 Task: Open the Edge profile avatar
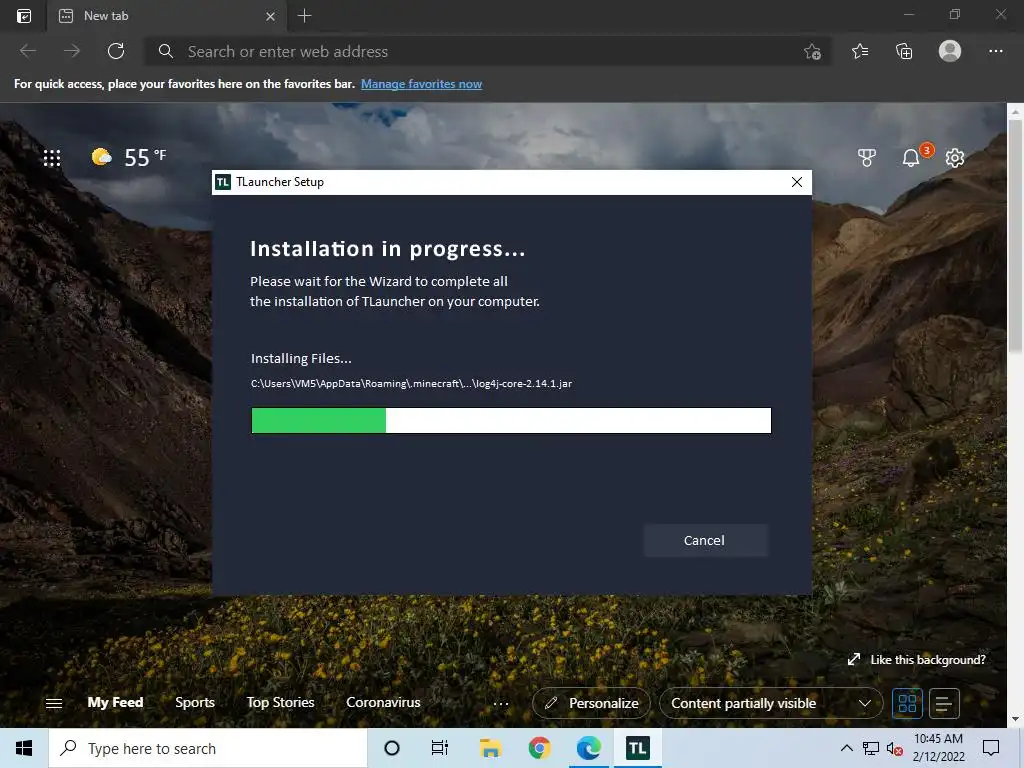[x=950, y=51]
